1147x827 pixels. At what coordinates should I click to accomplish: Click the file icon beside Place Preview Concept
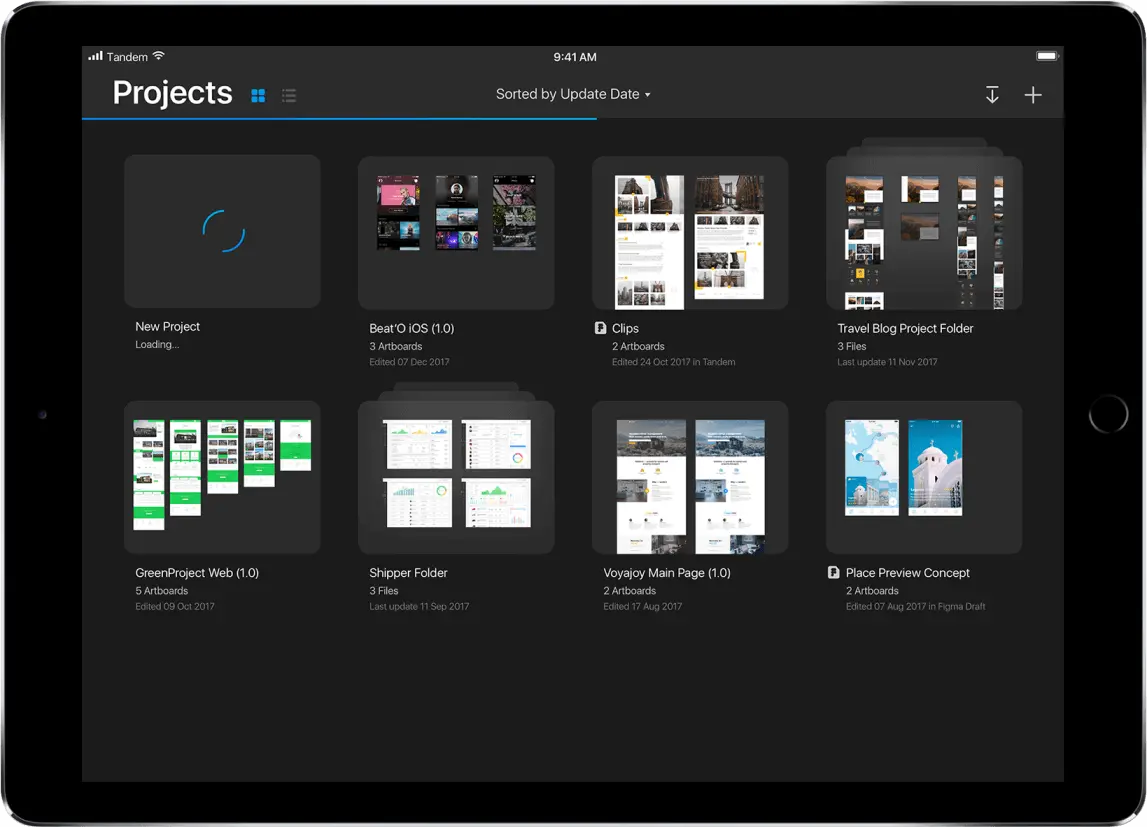834,573
